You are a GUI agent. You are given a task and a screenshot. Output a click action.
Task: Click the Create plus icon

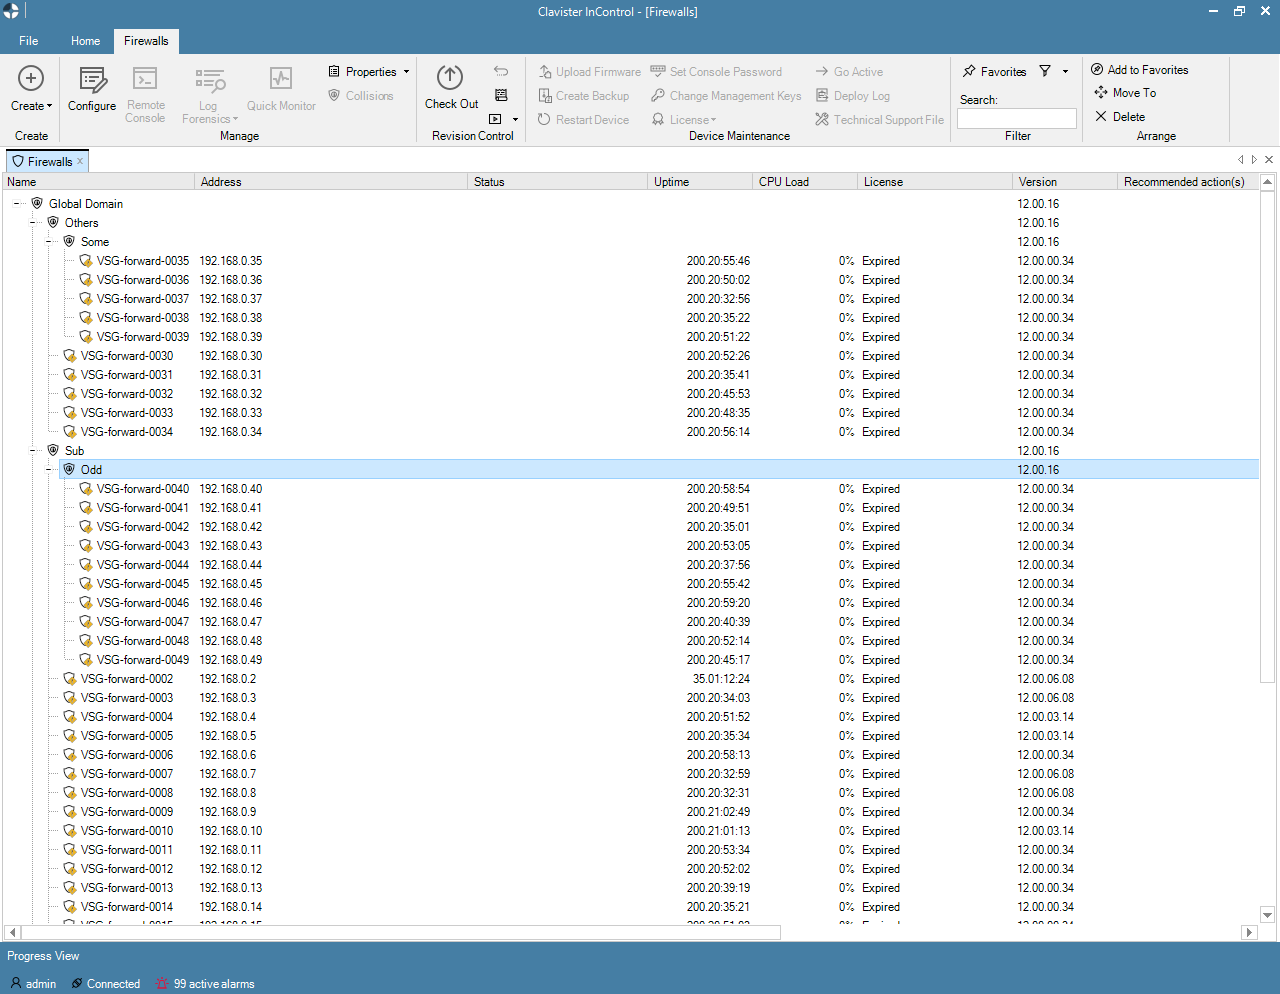coord(31,78)
